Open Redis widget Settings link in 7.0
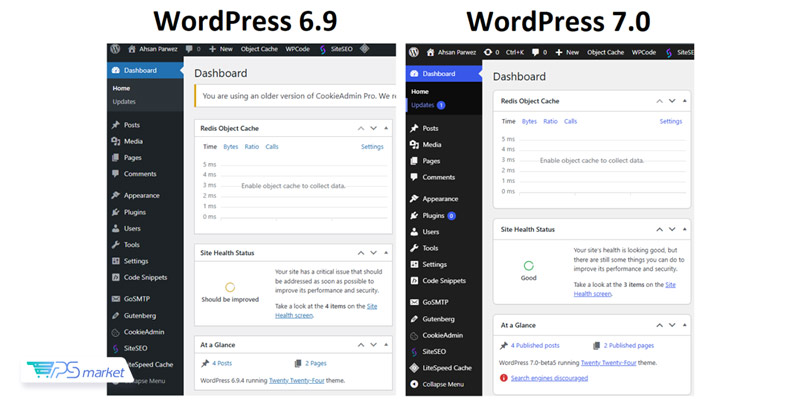Viewport: 800px width, 400px height. coord(671,121)
